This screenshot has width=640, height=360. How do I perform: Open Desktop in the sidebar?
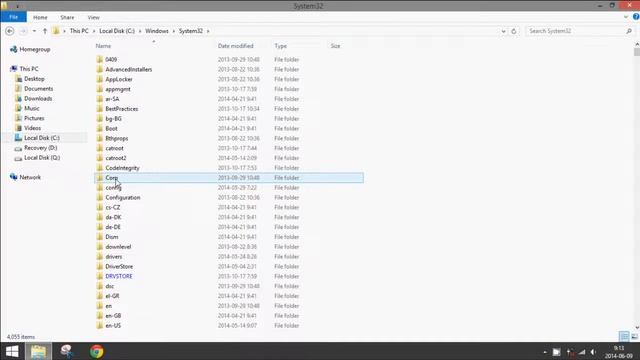(x=34, y=79)
